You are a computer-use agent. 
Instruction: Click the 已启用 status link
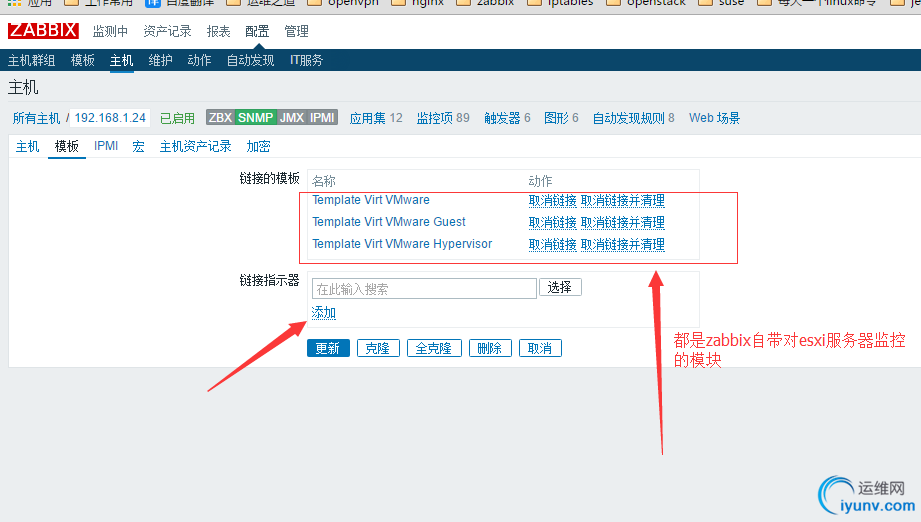point(177,118)
